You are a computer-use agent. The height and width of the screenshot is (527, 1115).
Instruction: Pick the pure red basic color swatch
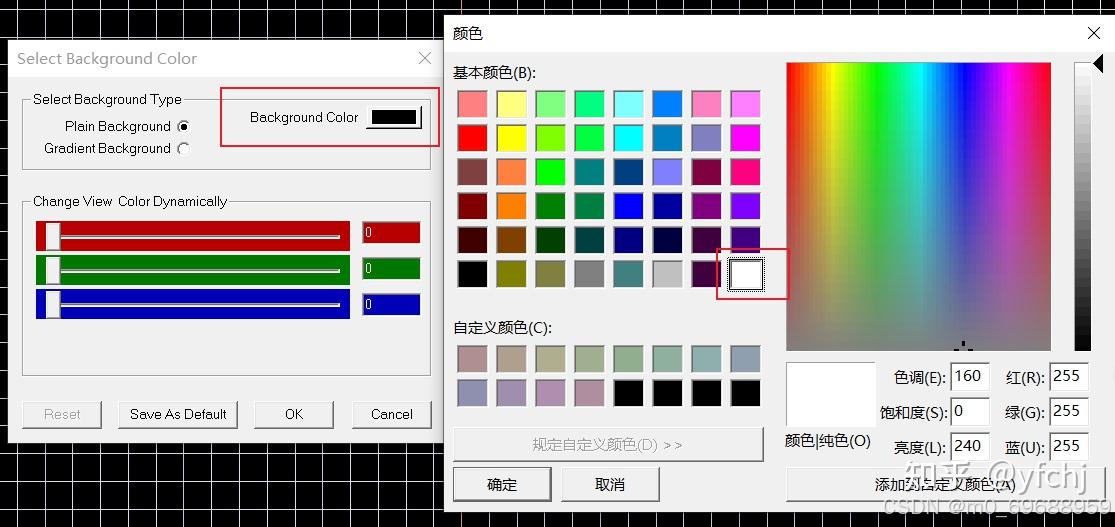coord(472,138)
